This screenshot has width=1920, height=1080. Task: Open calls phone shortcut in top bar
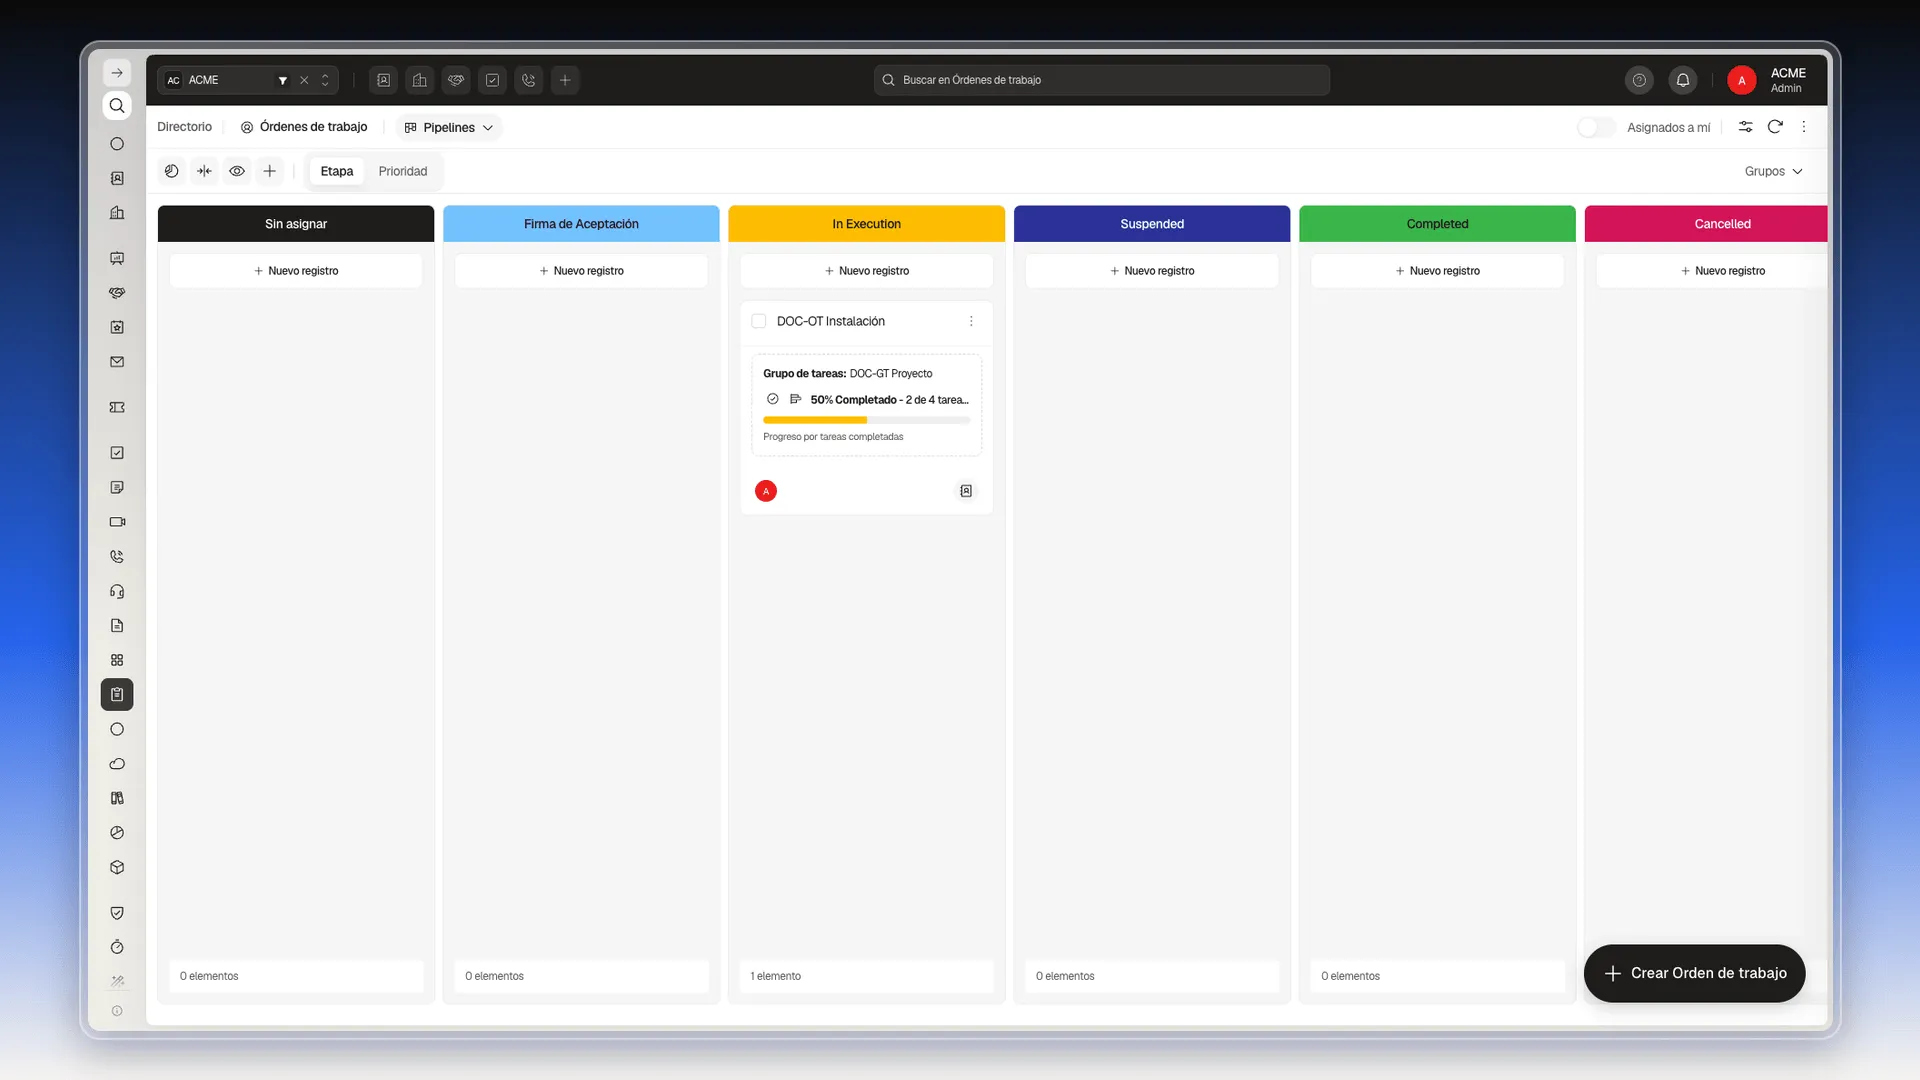[x=529, y=80]
